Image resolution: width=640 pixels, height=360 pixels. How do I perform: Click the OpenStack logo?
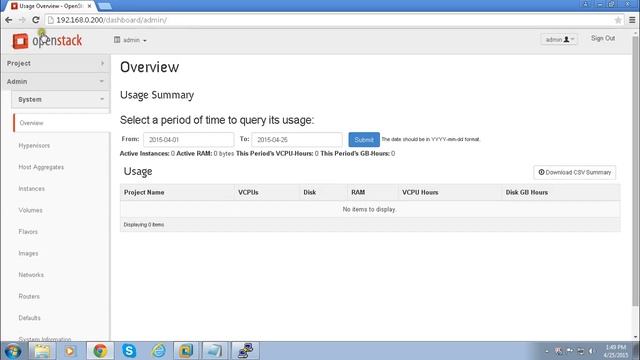click(x=47, y=40)
